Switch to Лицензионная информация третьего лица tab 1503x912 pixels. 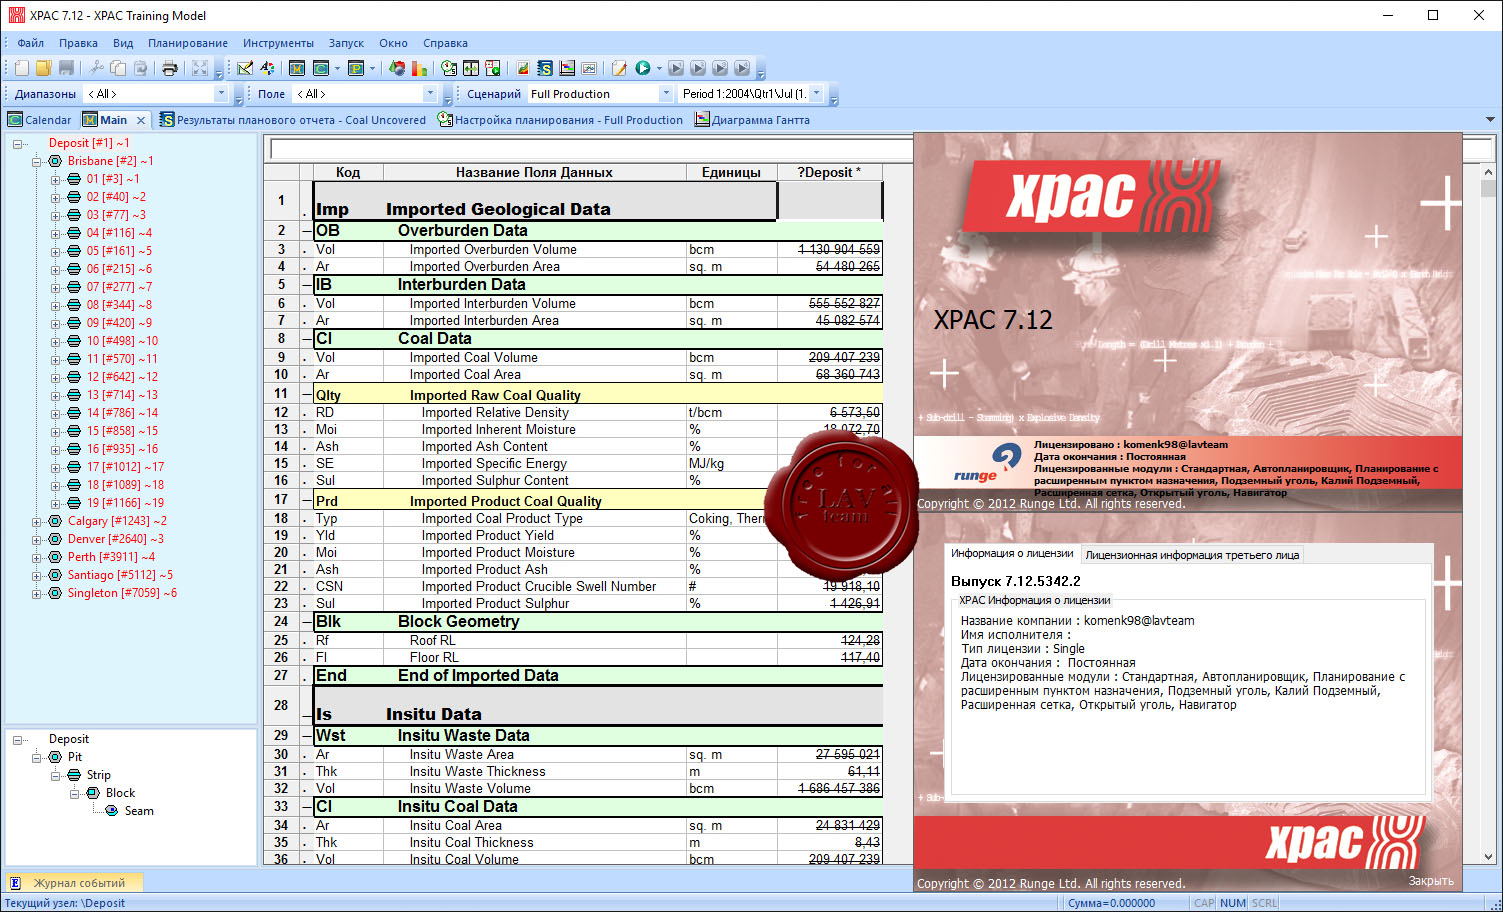(x=1192, y=555)
